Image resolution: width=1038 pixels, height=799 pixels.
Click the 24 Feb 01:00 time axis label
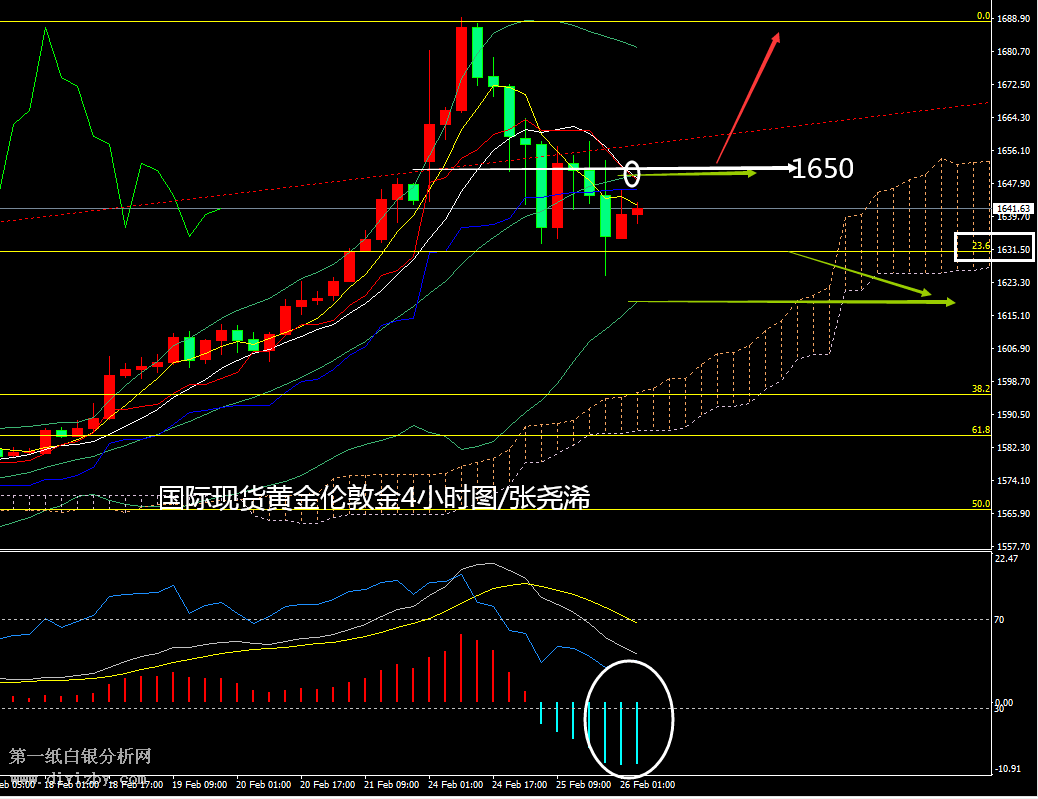(457, 785)
